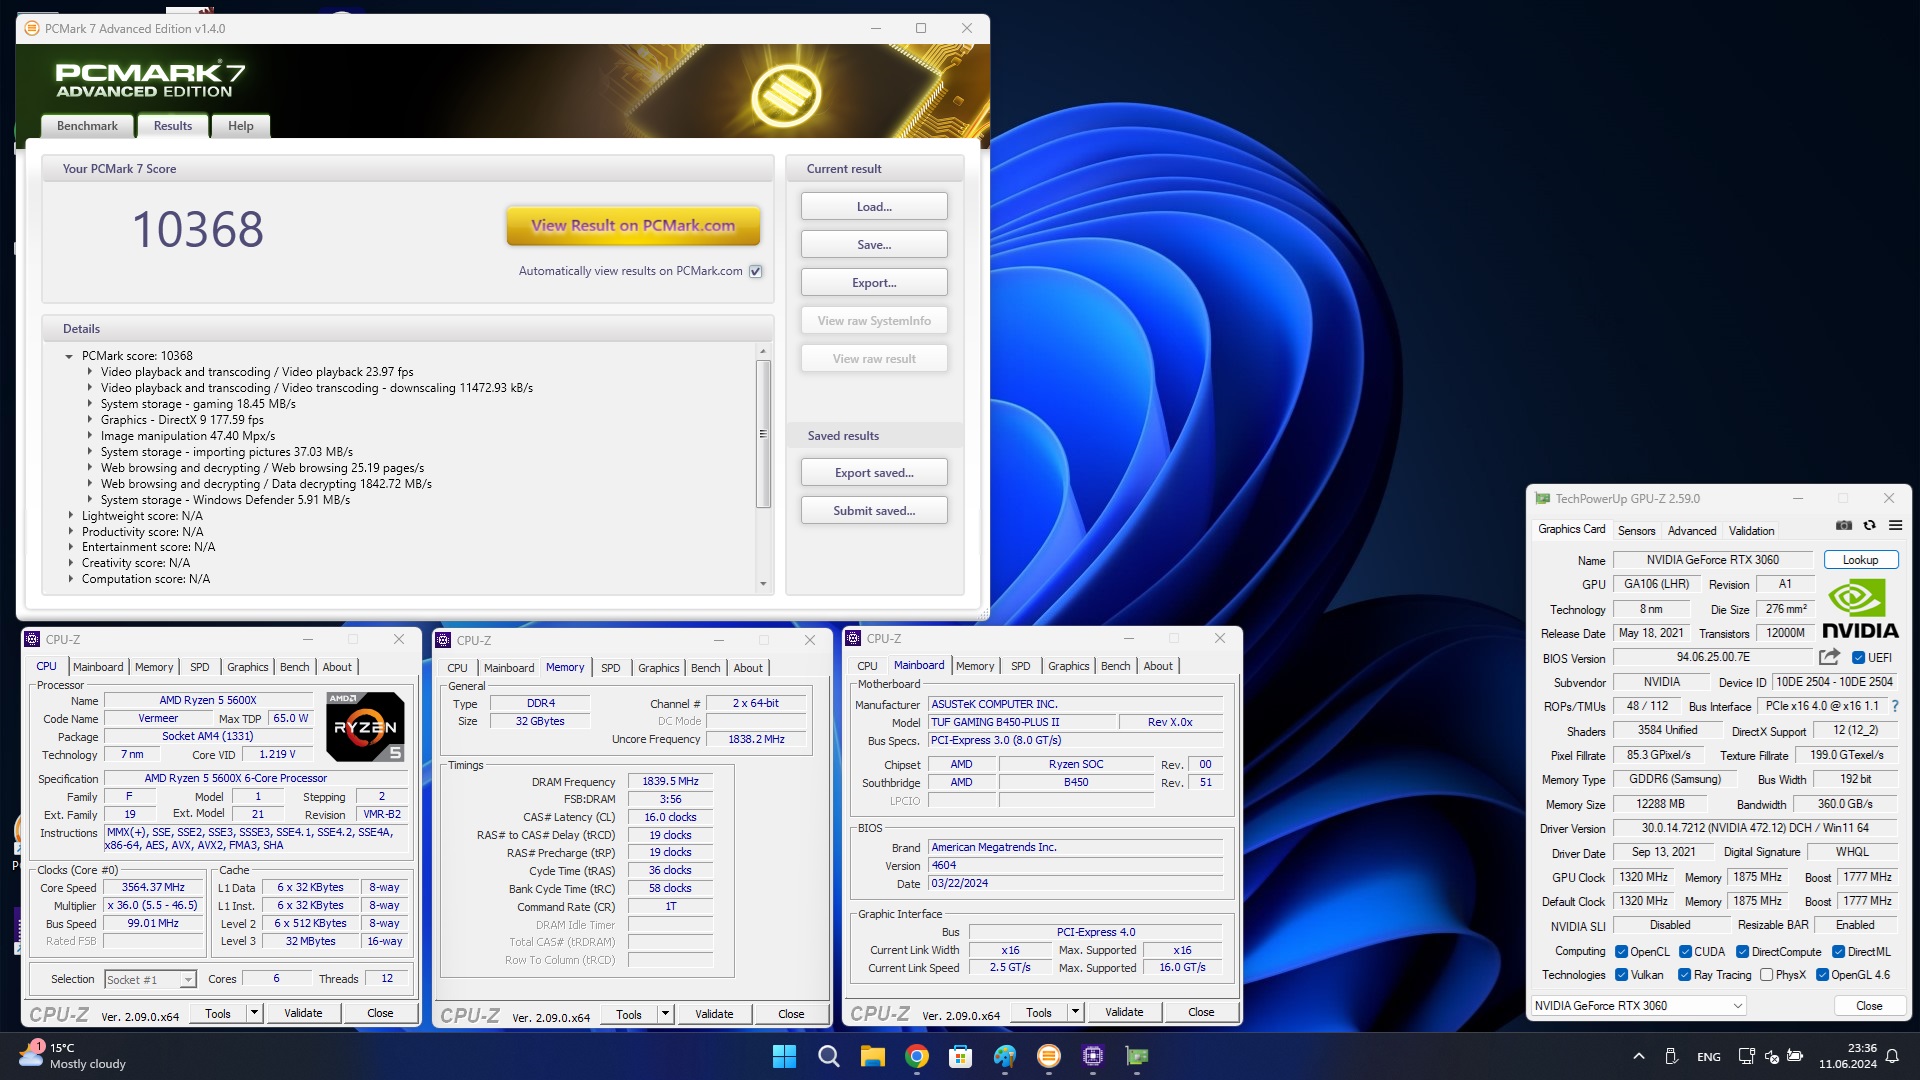Open Paint from the taskbar
Image resolution: width=1920 pixels, height=1080 pixels.
[x=1005, y=1056]
